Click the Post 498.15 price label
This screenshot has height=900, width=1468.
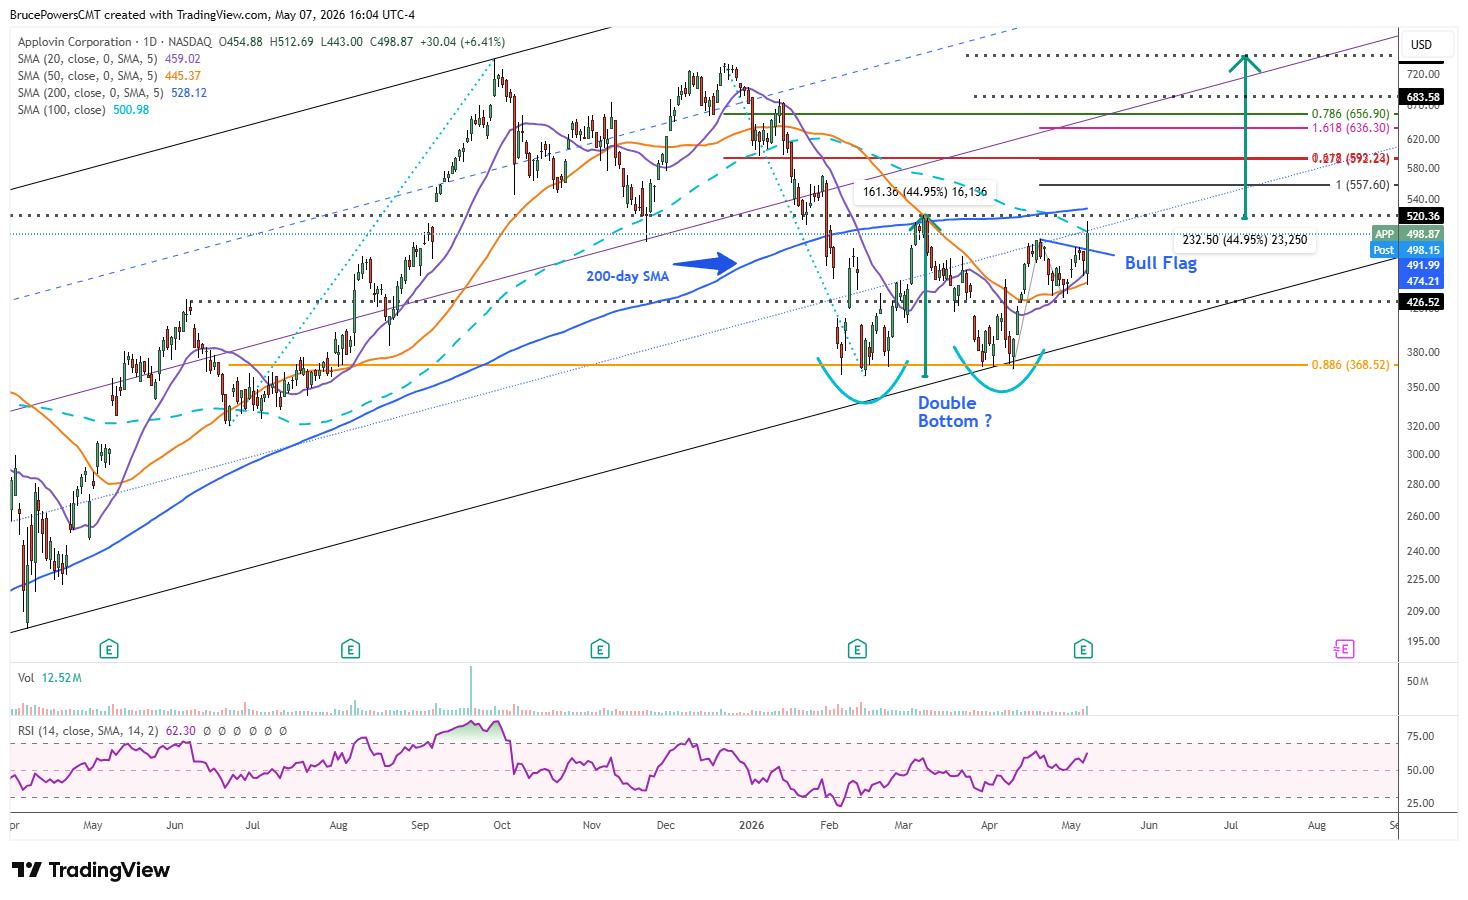point(1407,250)
